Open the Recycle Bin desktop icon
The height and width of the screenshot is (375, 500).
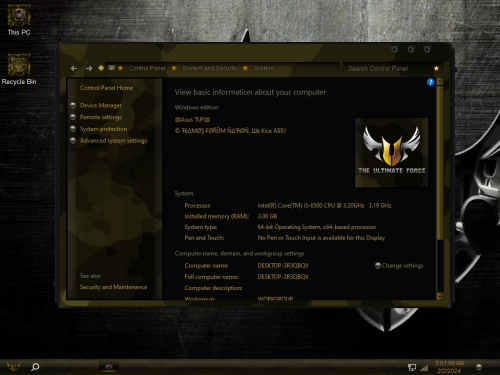click(x=19, y=69)
